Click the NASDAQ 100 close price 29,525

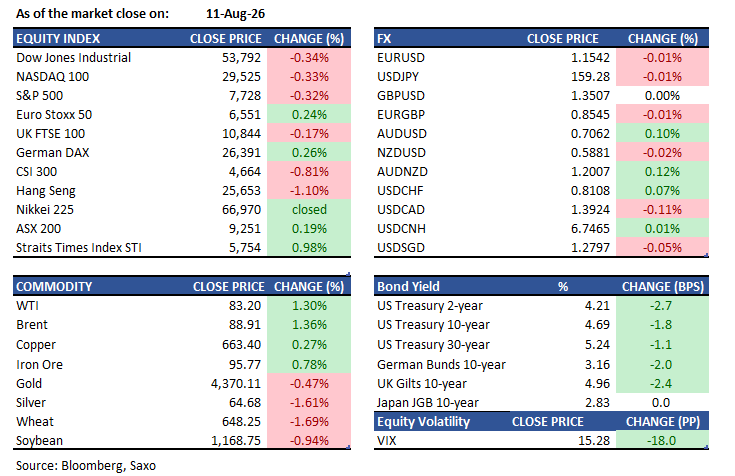[241, 76]
